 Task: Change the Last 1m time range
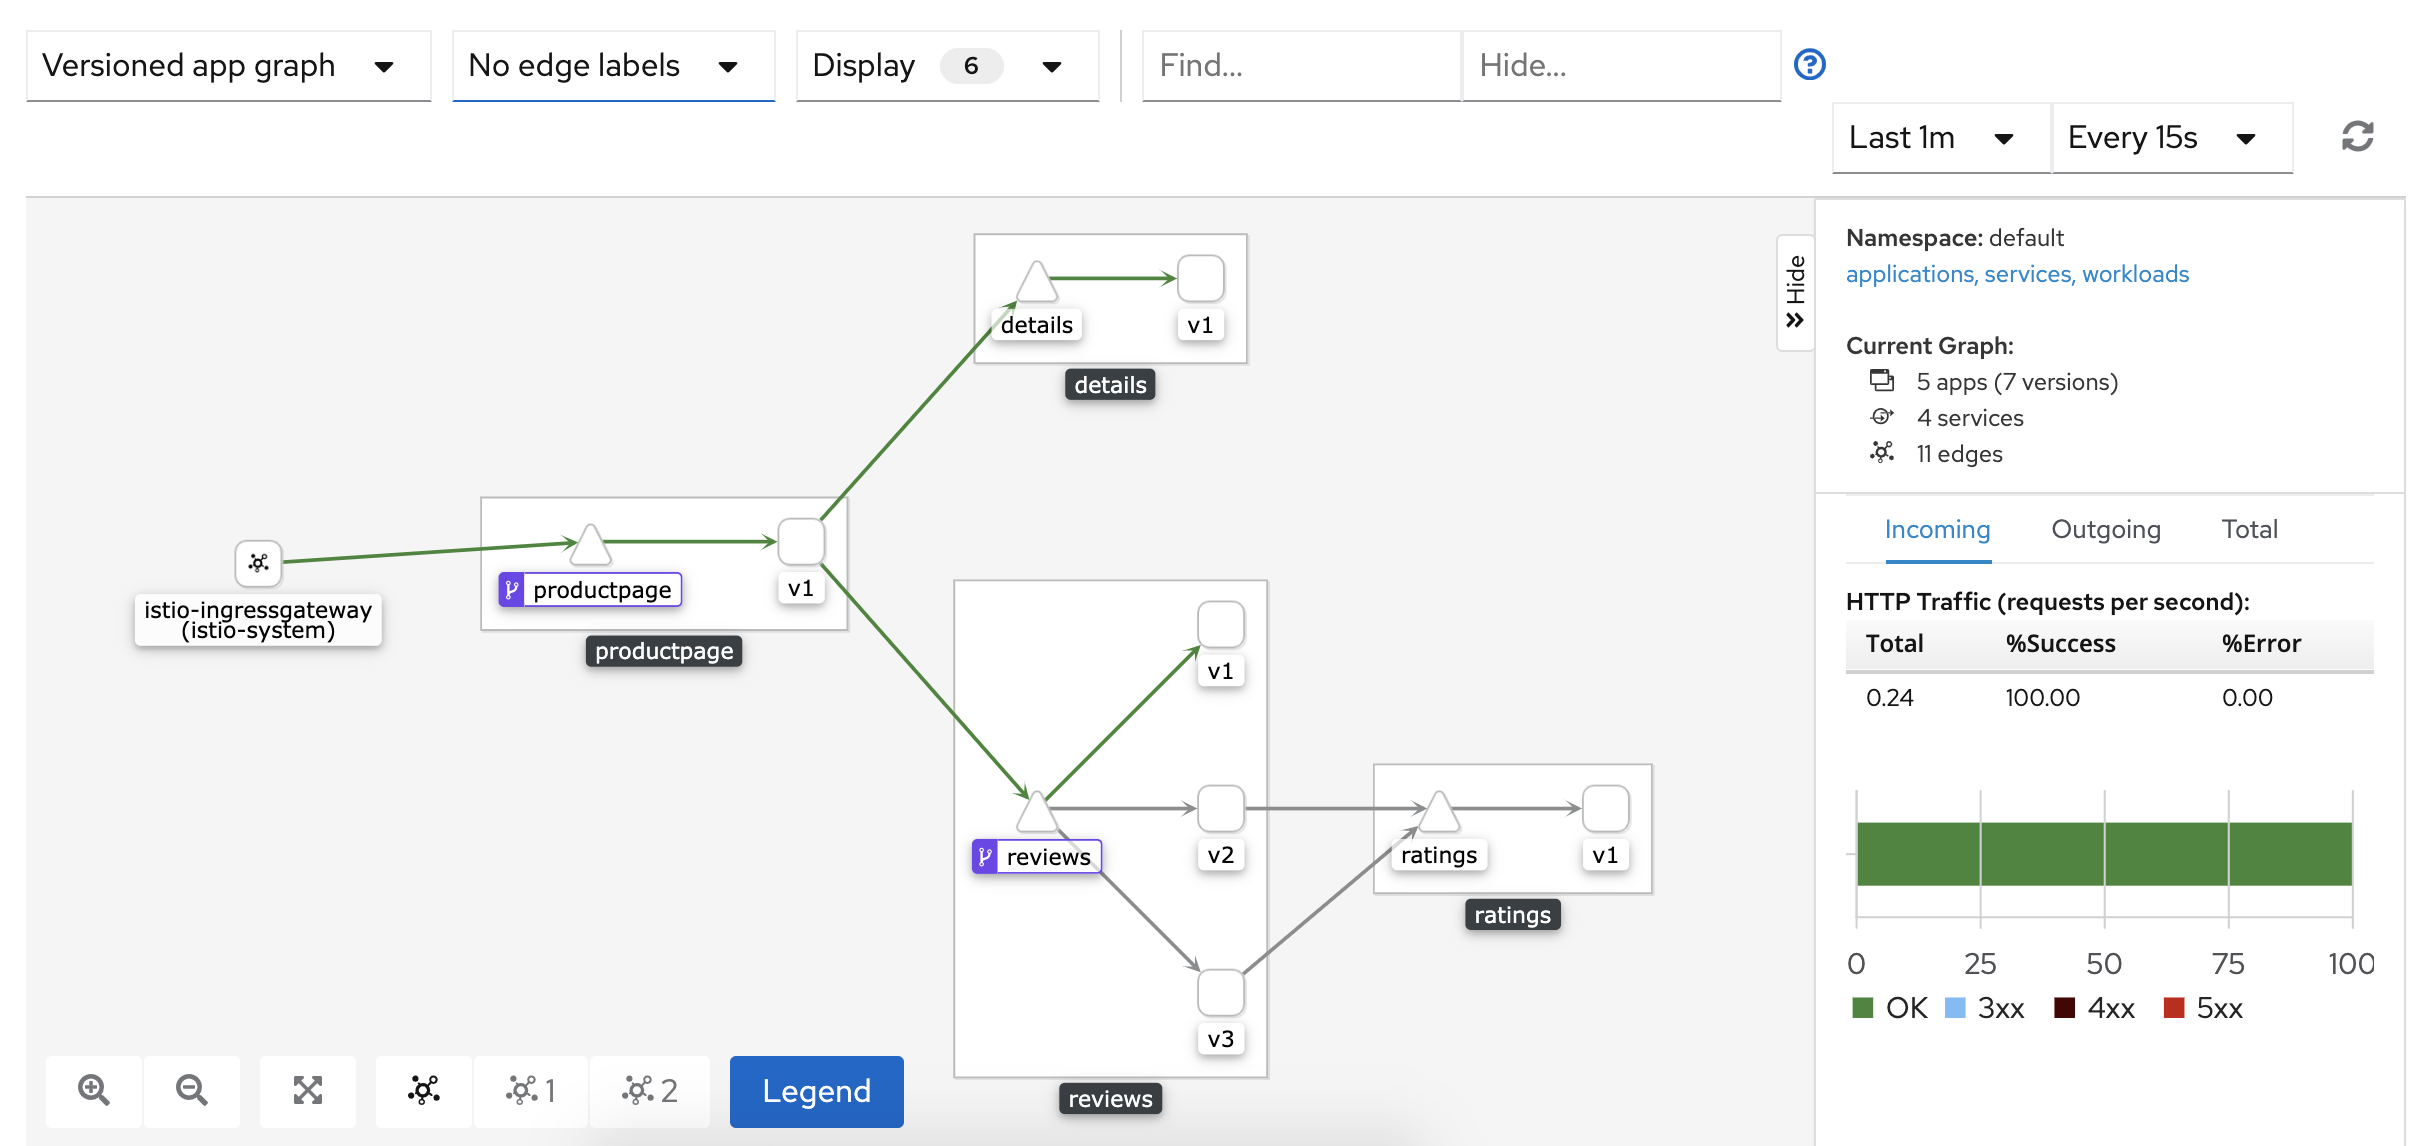coord(1939,138)
